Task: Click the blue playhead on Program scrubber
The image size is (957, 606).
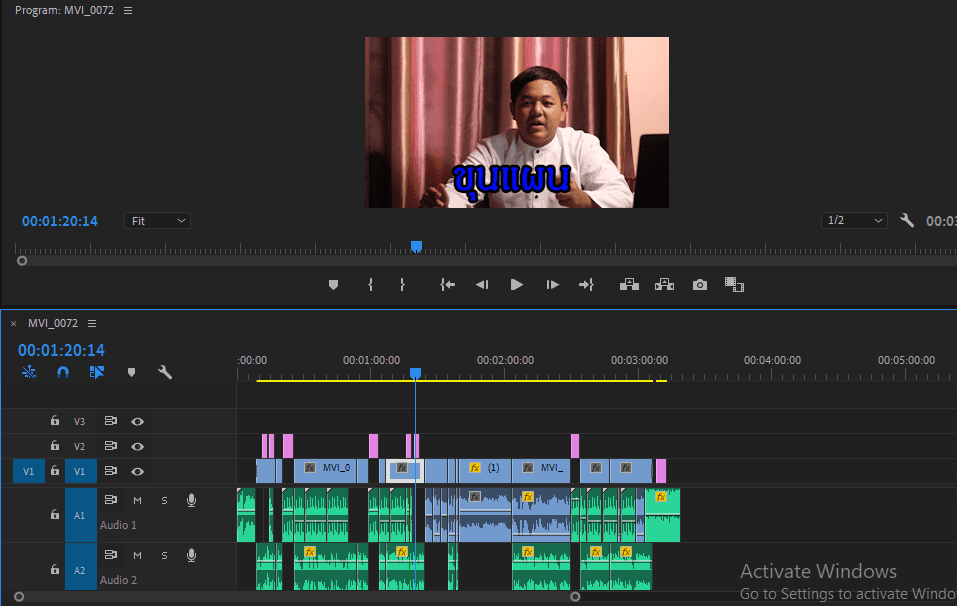Action: pos(416,247)
